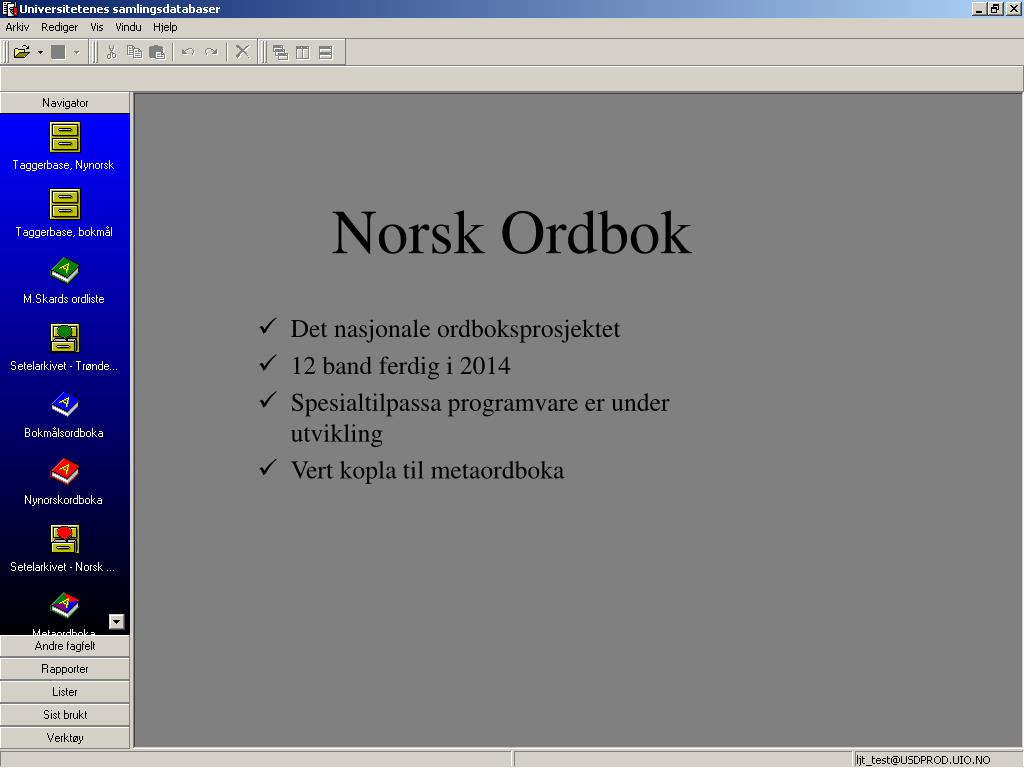This screenshot has width=1024, height=768.
Task: Open the Vindu menu
Action: pyautogui.click(x=128, y=27)
